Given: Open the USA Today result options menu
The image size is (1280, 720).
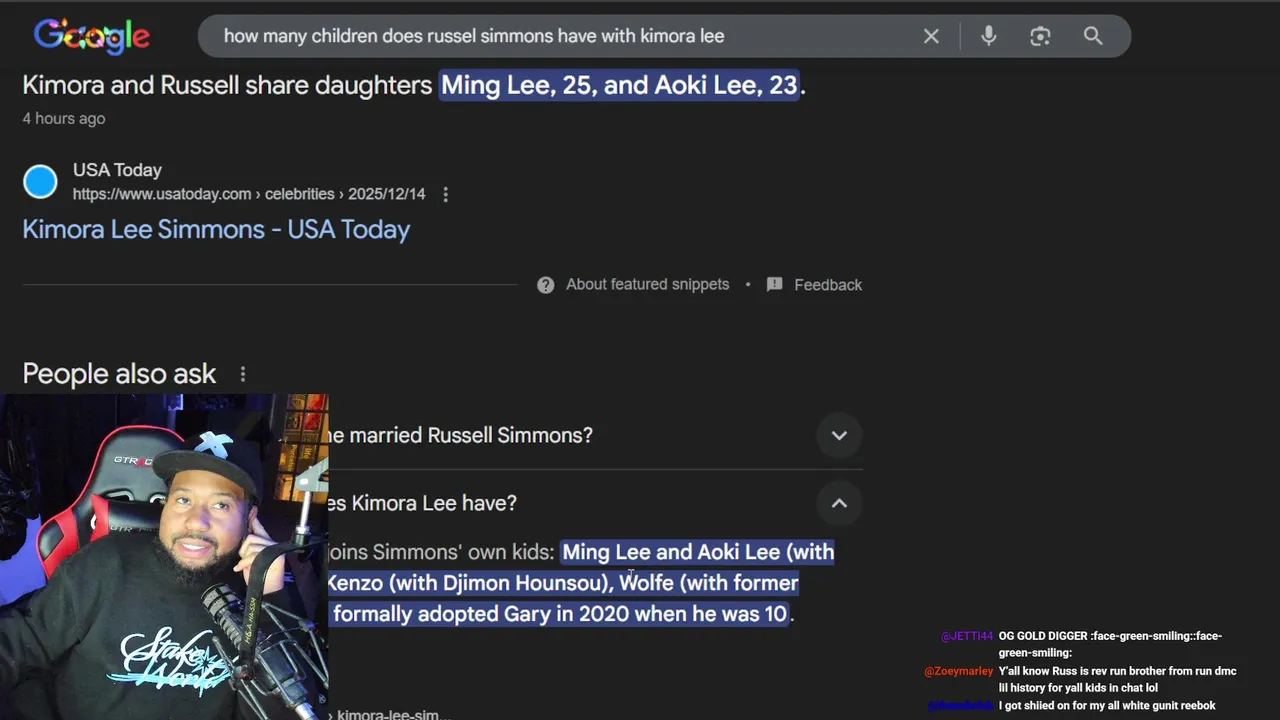Looking at the screenshot, I should [x=446, y=194].
